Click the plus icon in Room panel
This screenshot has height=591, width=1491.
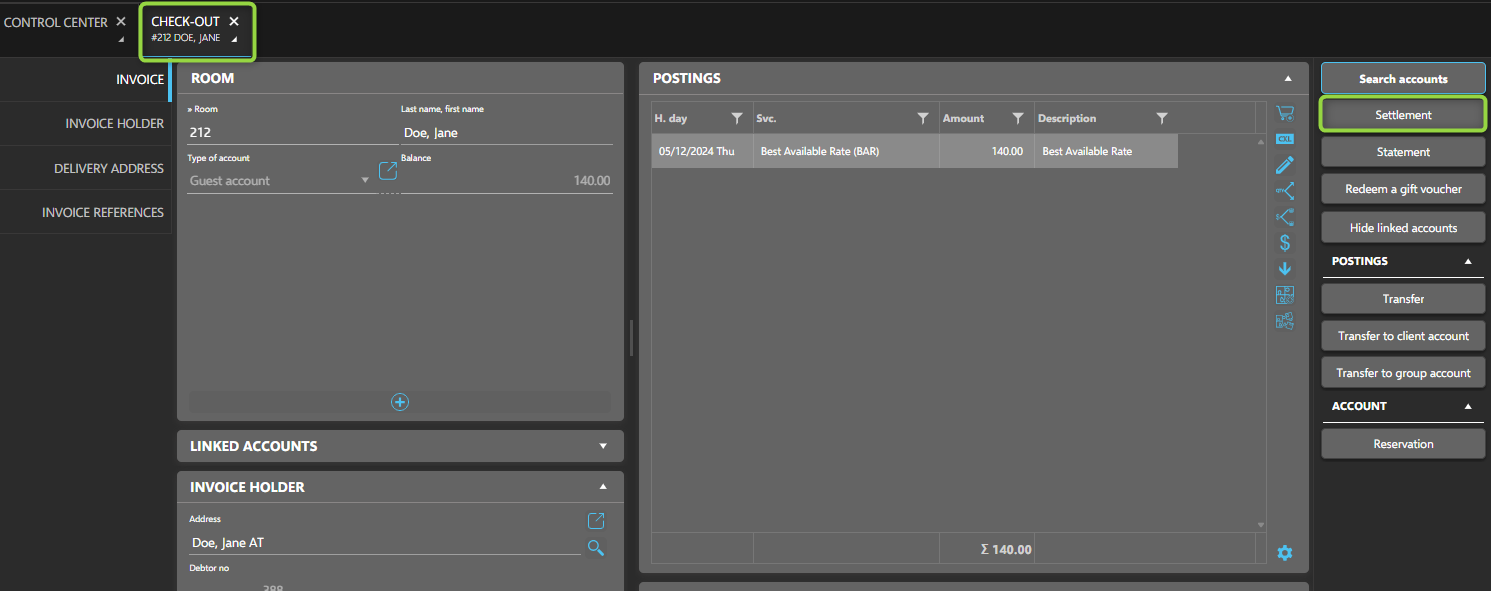tap(400, 402)
